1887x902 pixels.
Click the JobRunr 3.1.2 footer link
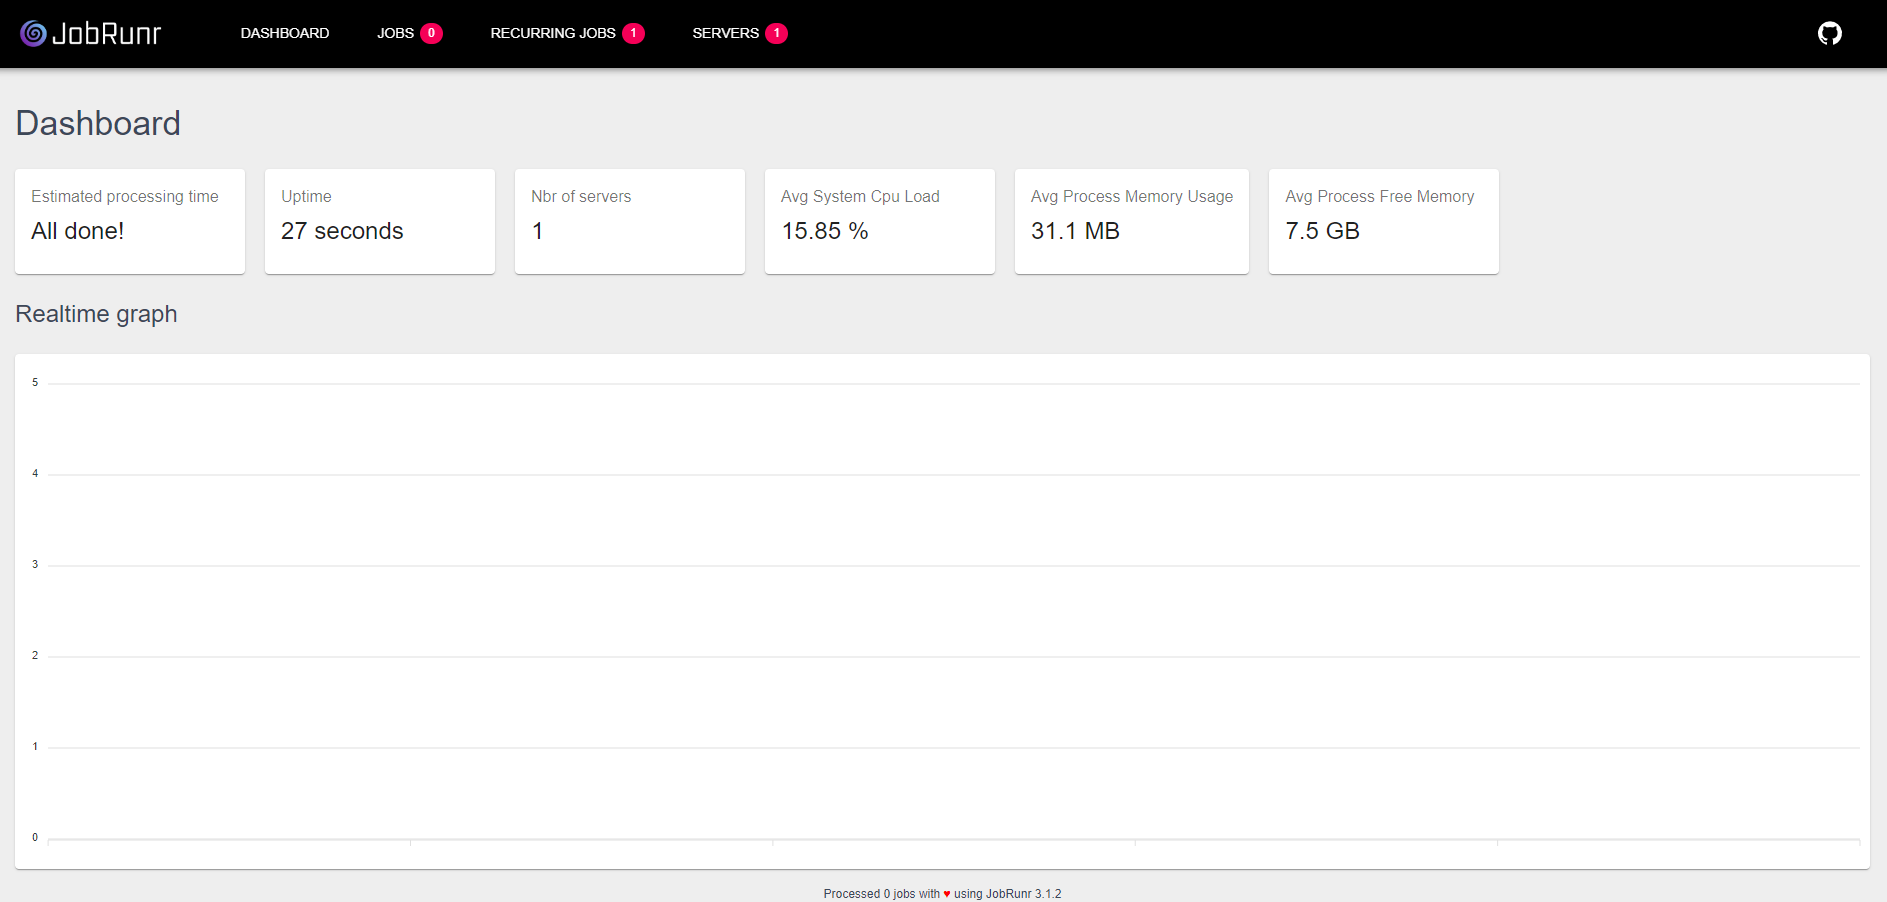(1024, 893)
